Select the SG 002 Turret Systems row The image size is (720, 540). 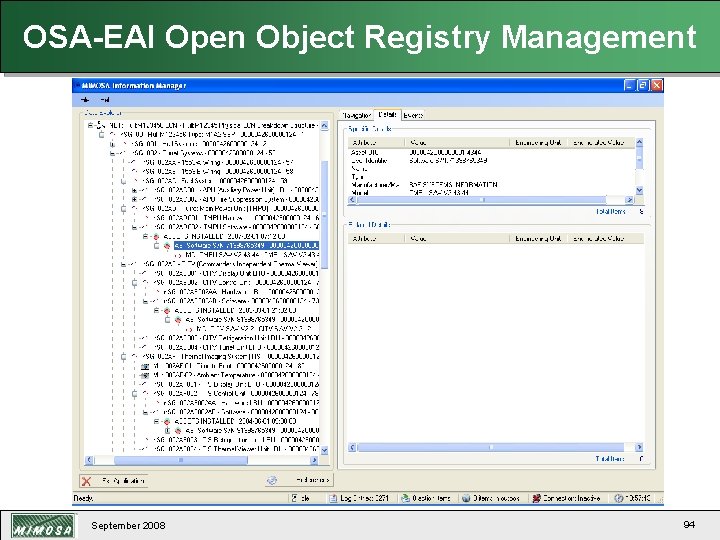[x=203, y=153]
